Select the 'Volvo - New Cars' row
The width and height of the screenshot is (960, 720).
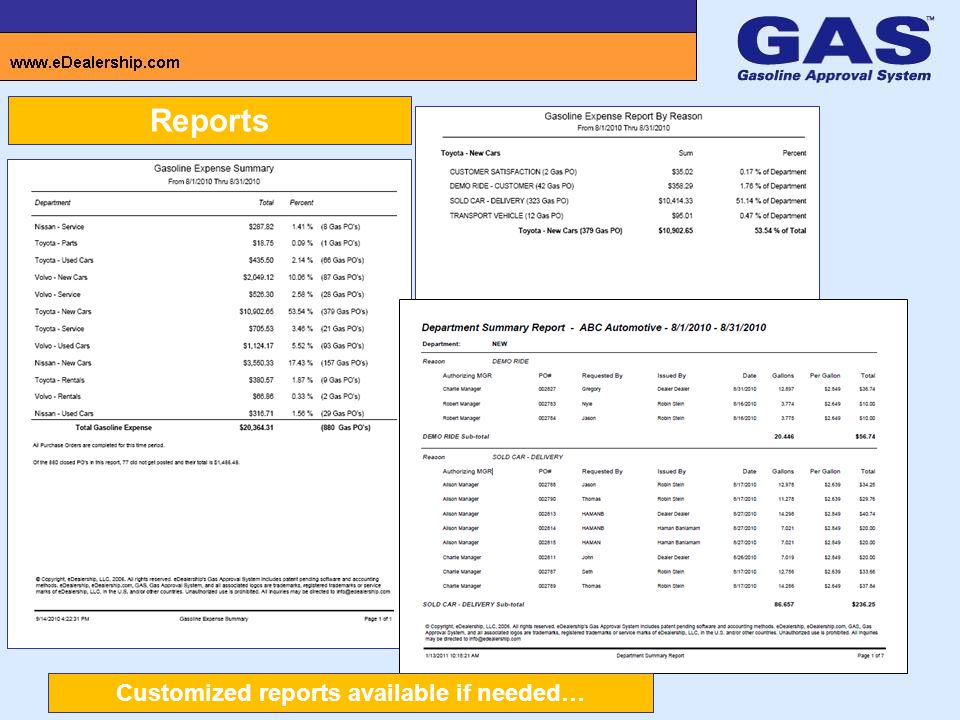[200, 277]
